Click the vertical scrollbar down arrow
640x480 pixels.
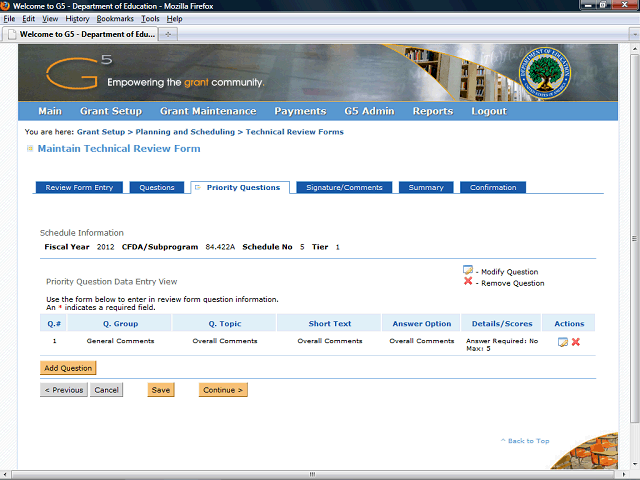pos(634,464)
